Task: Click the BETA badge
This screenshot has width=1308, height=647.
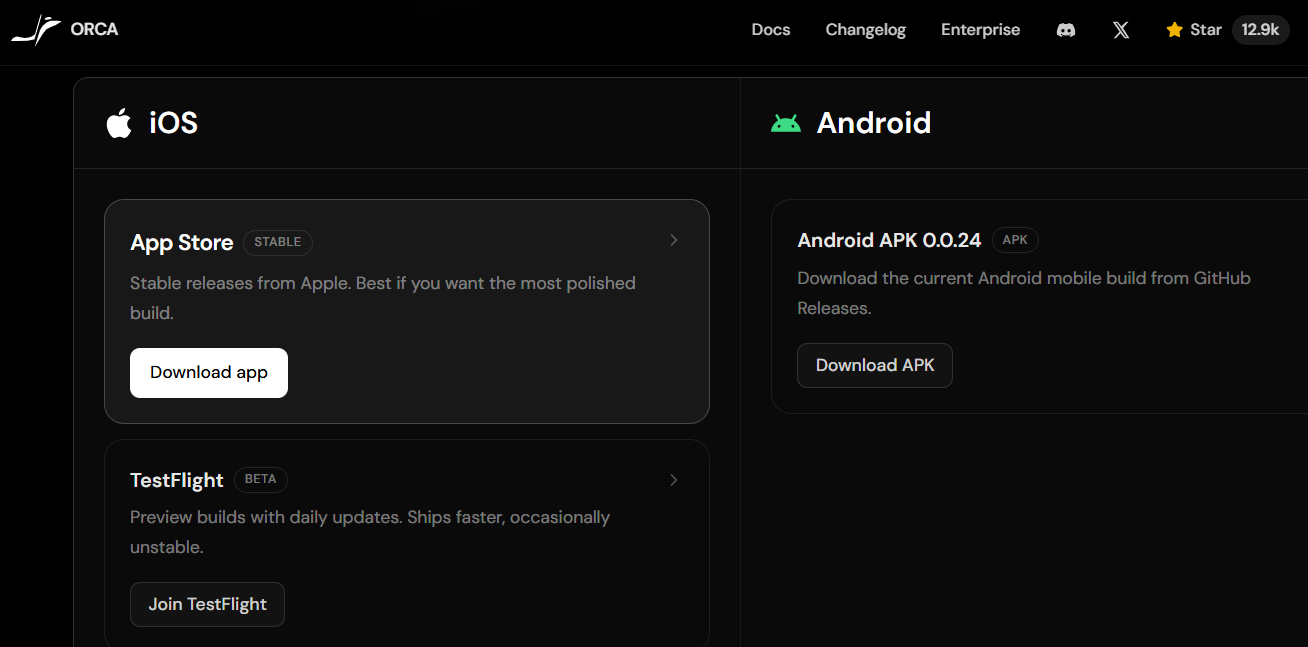Action: [x=261, y=480]
